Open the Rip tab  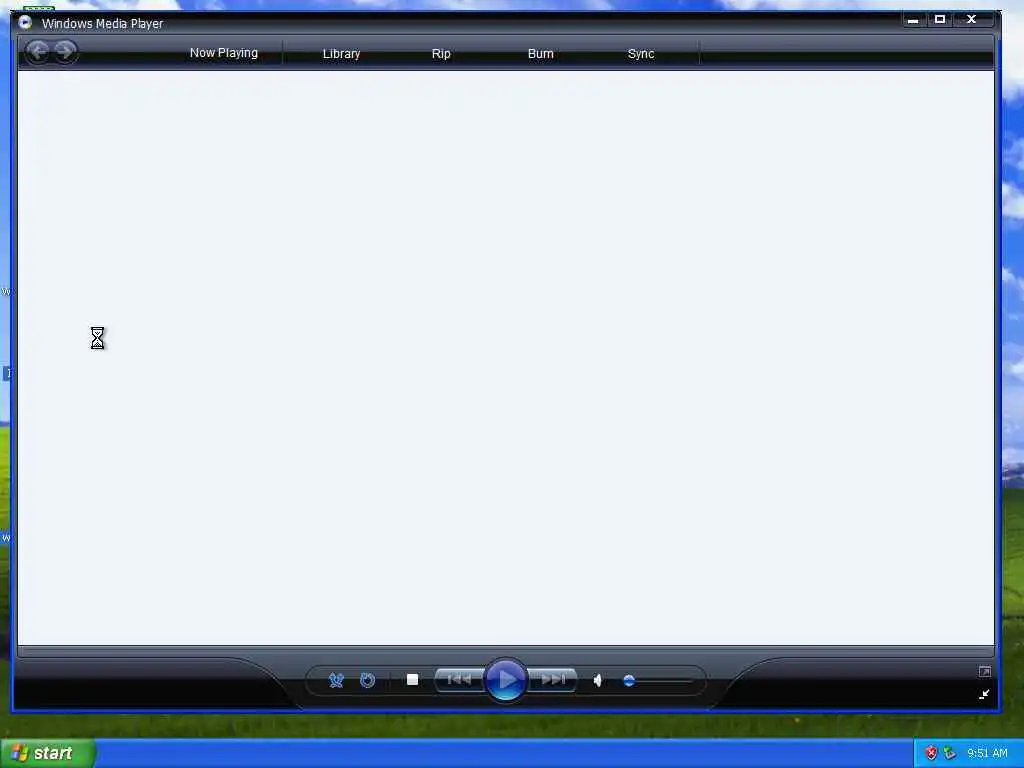(x=441, y=54)
